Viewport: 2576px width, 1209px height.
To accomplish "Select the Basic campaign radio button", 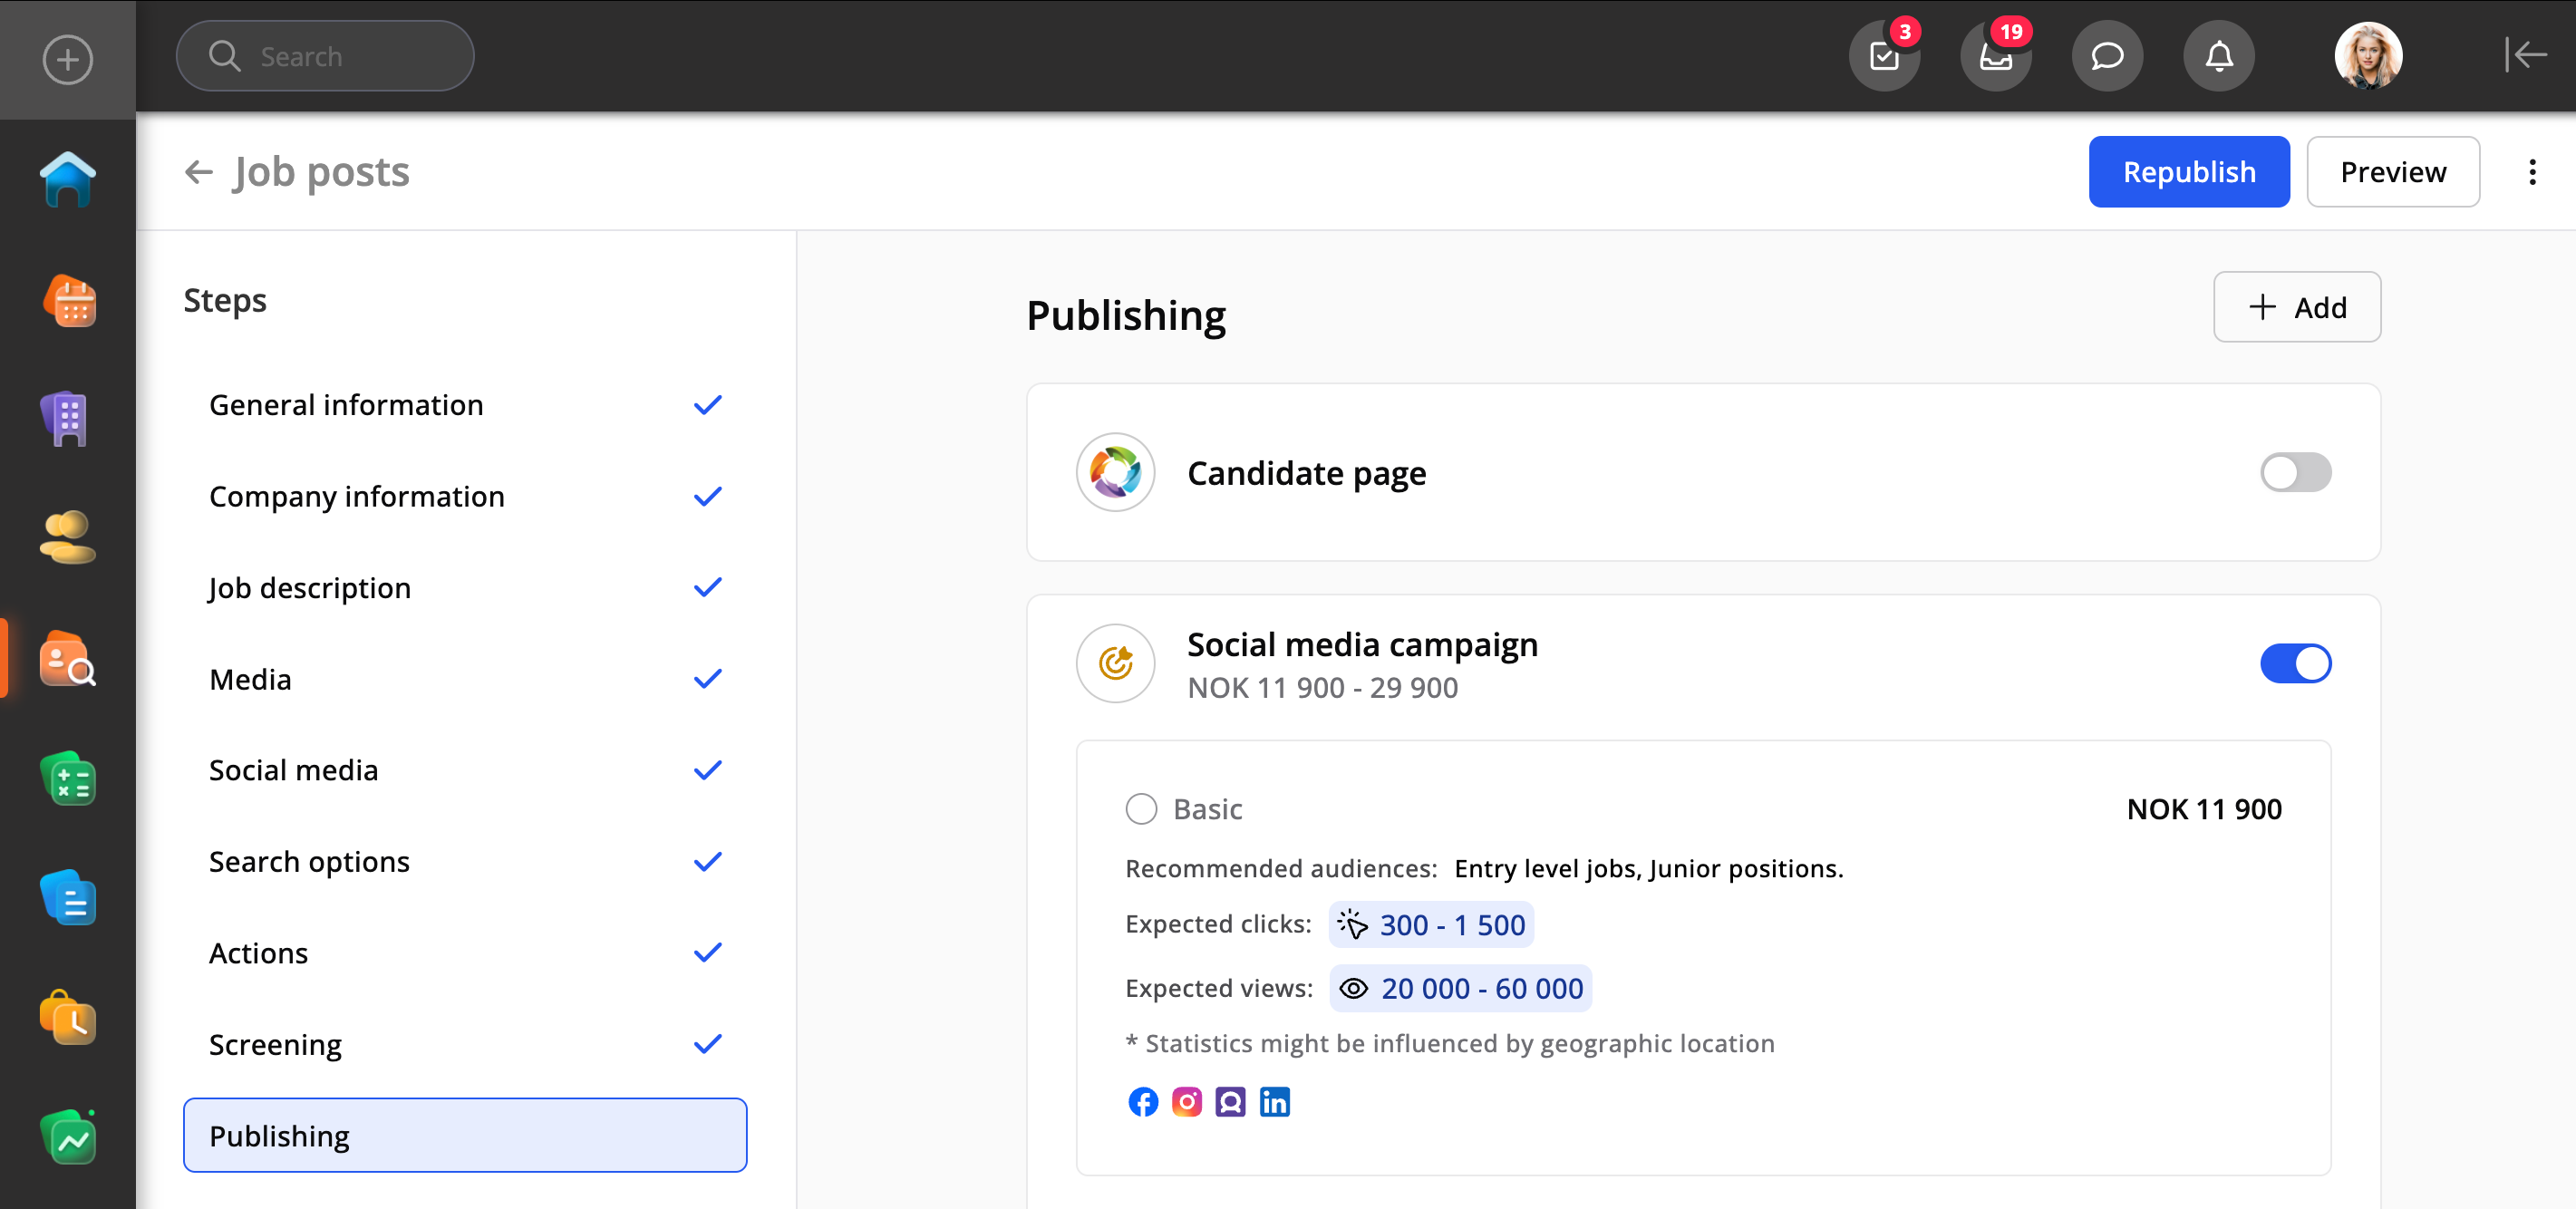I will 1141,809.
